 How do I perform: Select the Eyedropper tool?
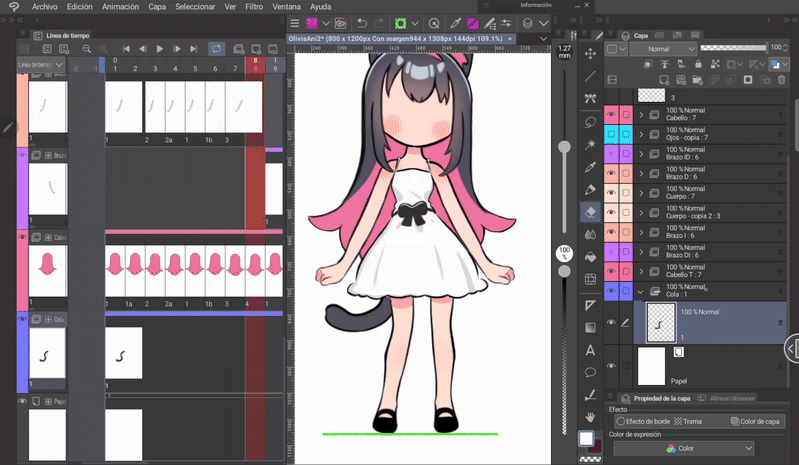point(590,166)
